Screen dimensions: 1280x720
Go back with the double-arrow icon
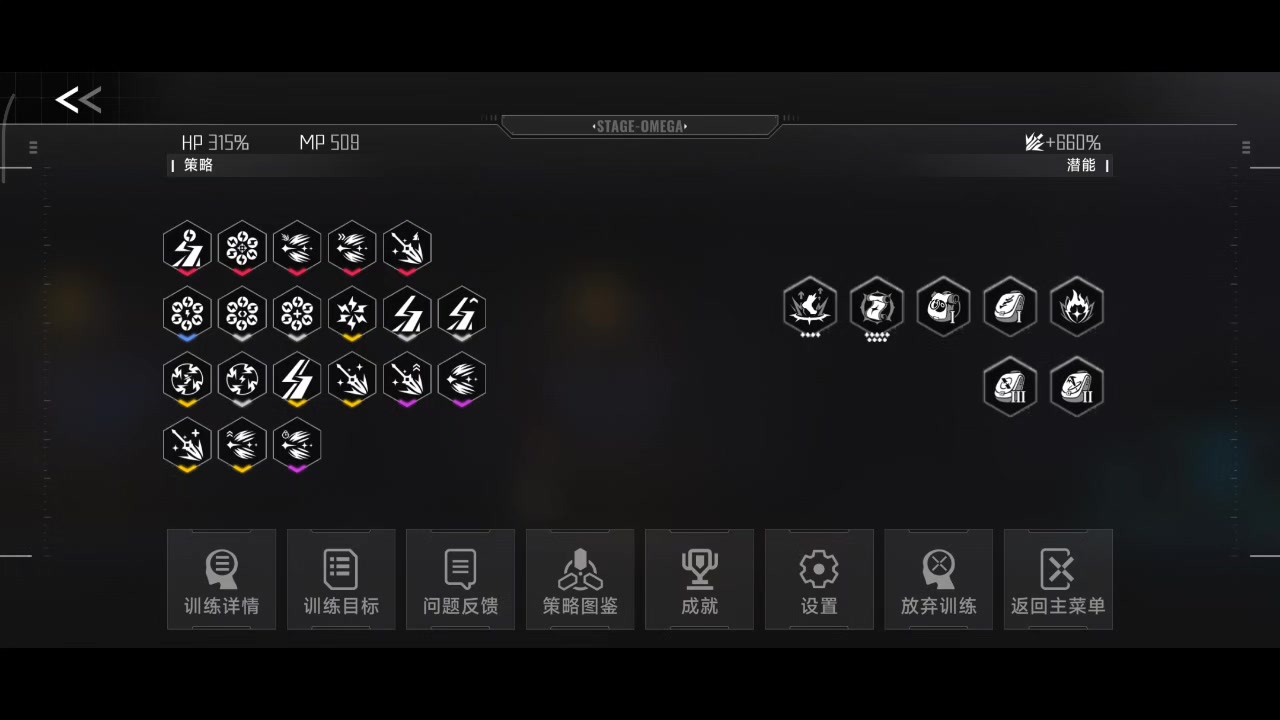(x=78, y=100)
